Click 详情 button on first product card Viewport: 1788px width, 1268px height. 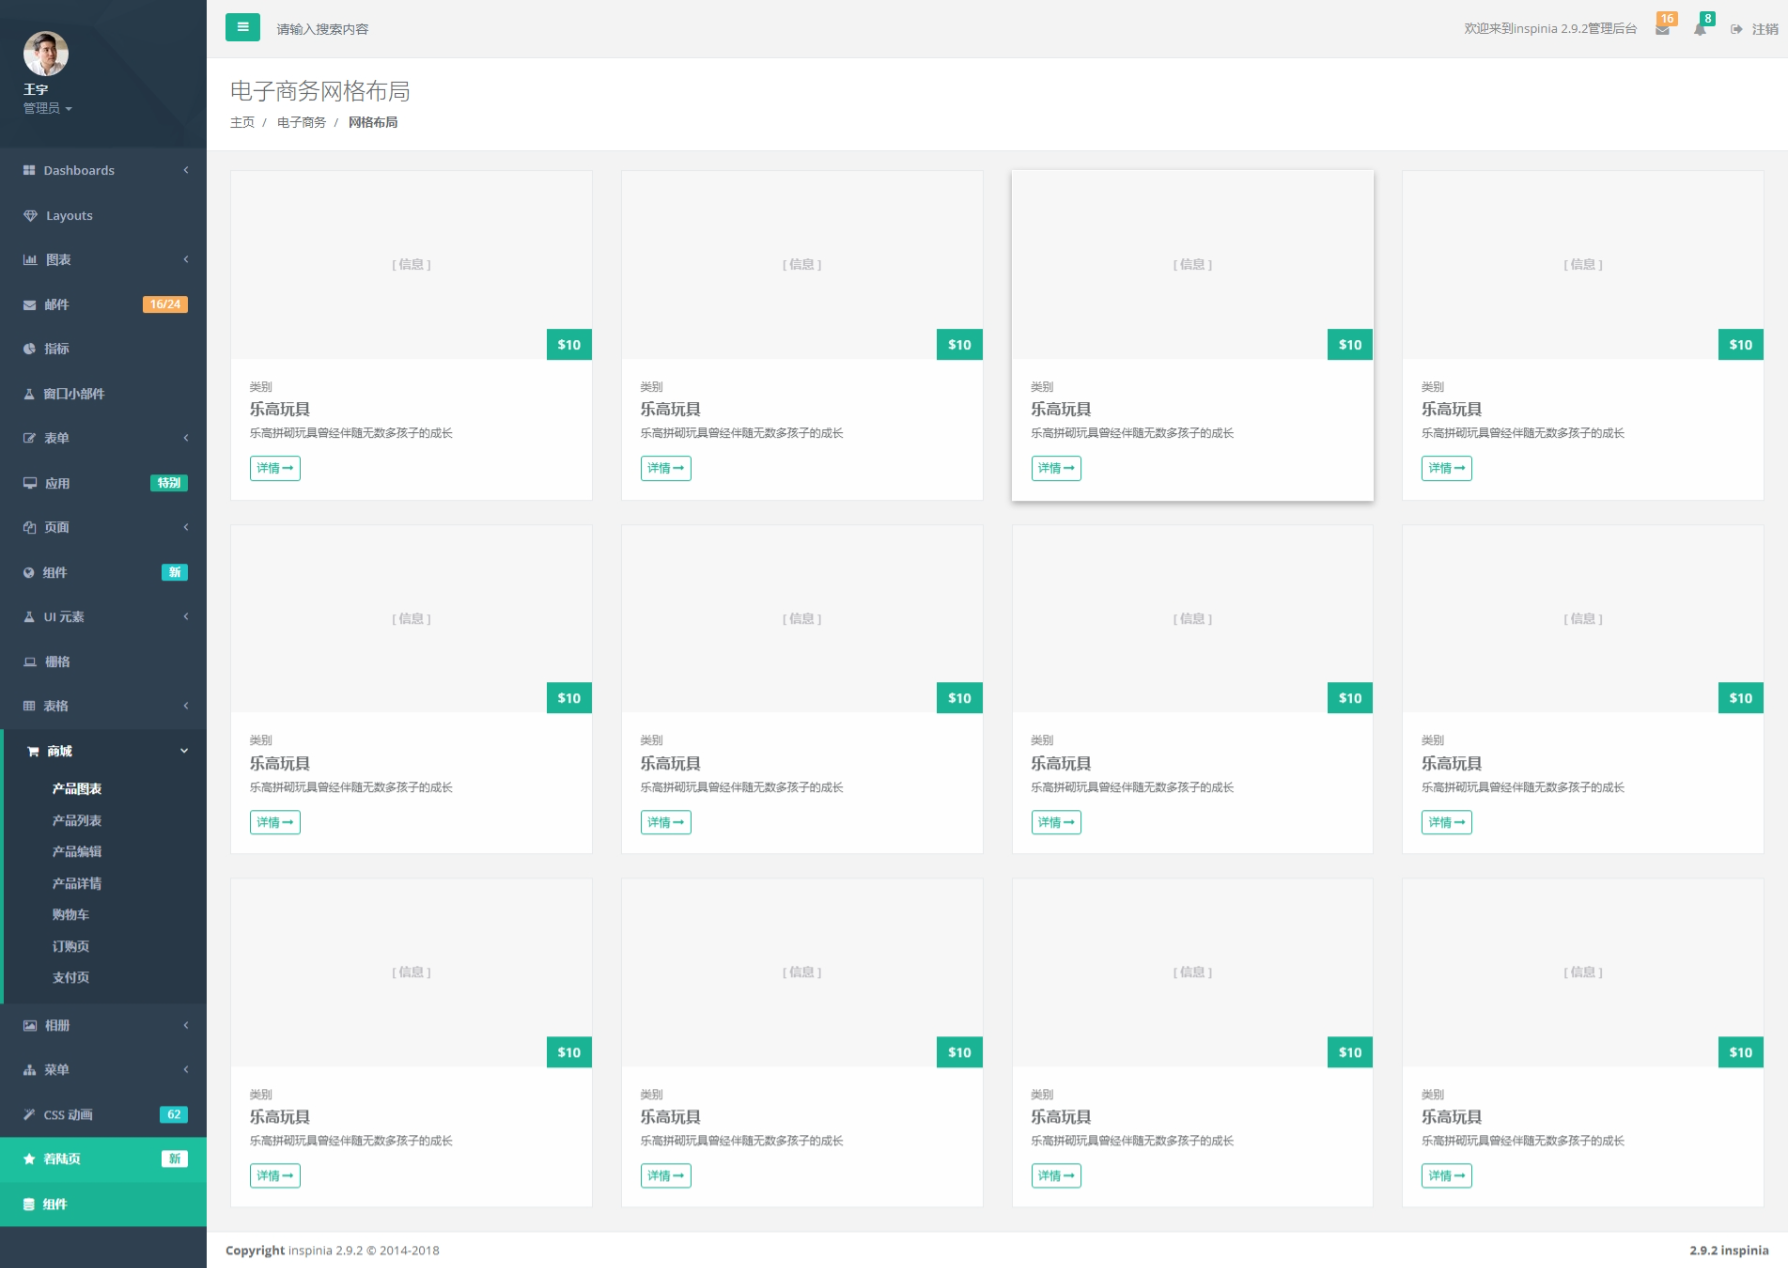tap(275, 468)
